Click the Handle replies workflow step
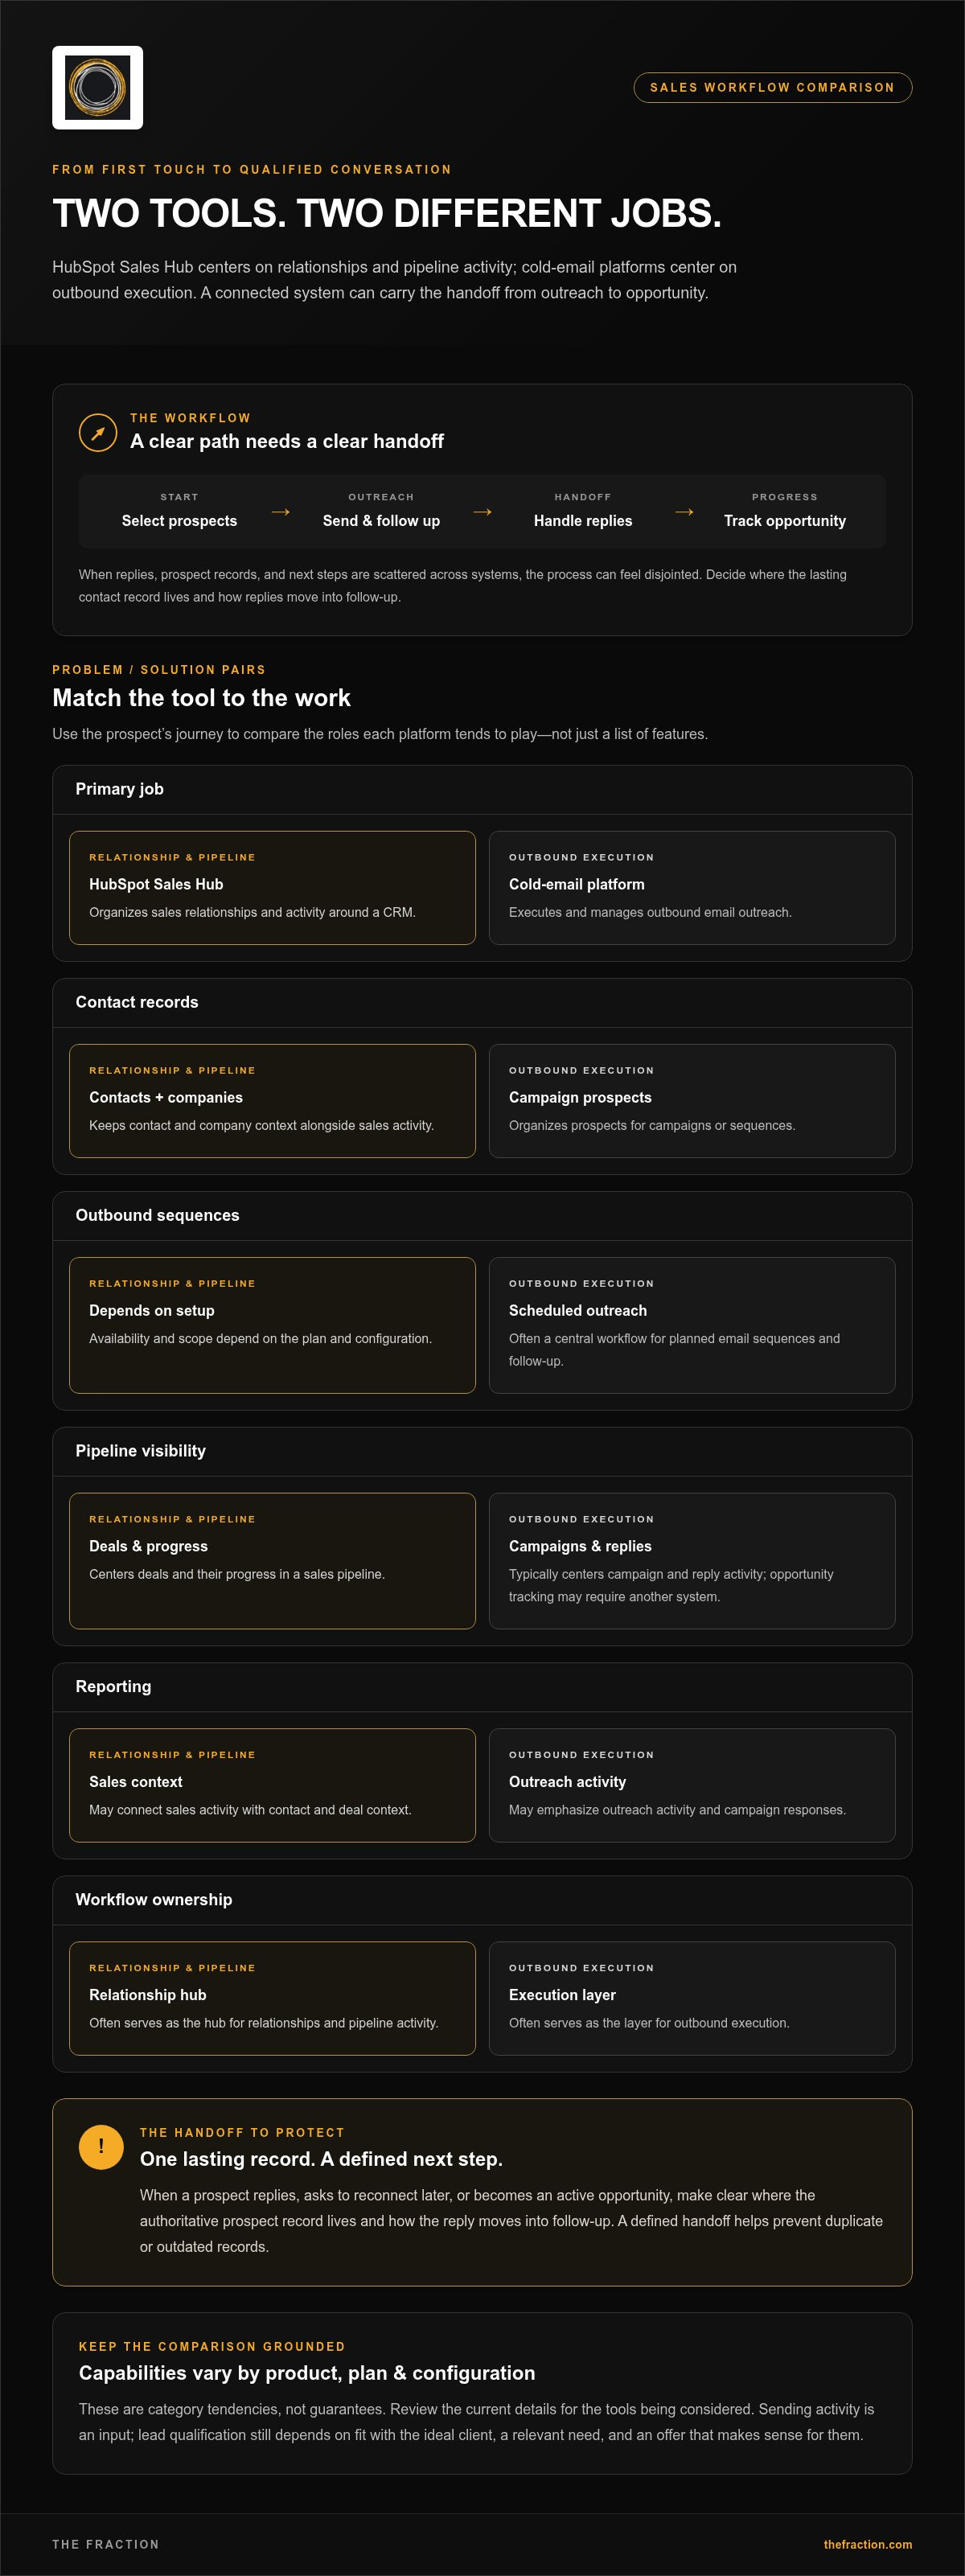965x2576 pixels. click(583, 511)
